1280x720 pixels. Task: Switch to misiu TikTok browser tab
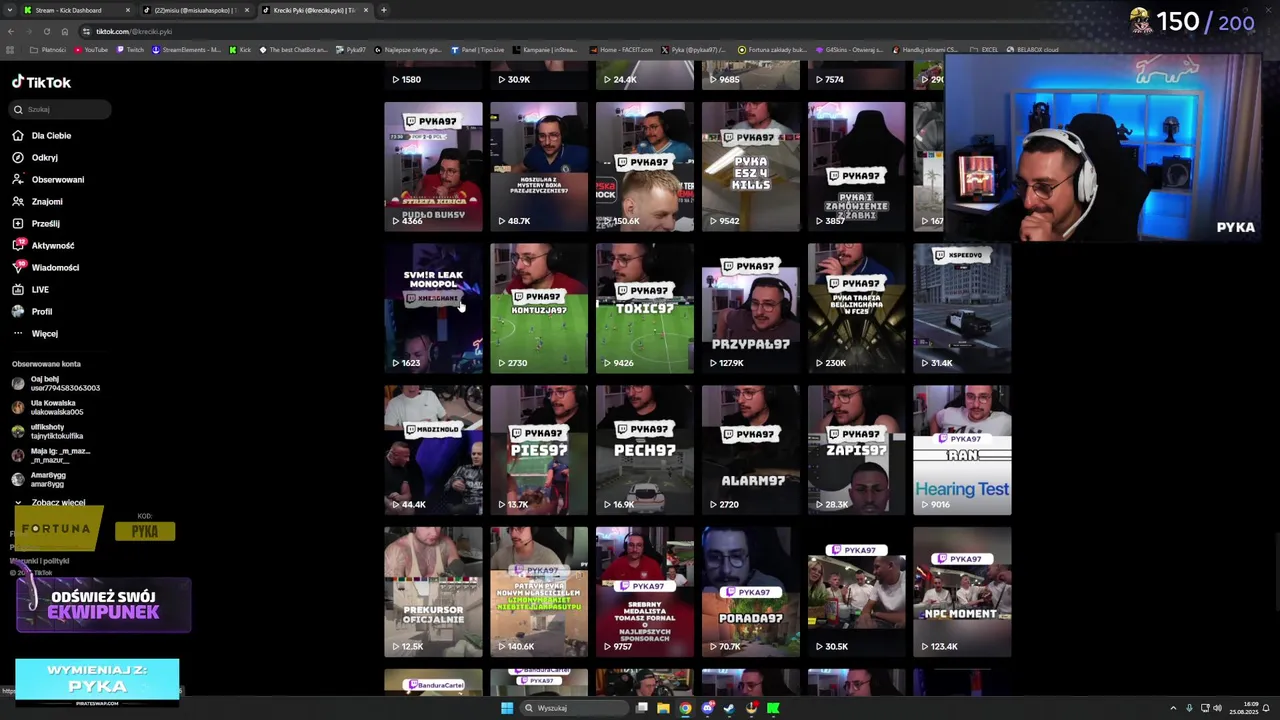point(195,10)
